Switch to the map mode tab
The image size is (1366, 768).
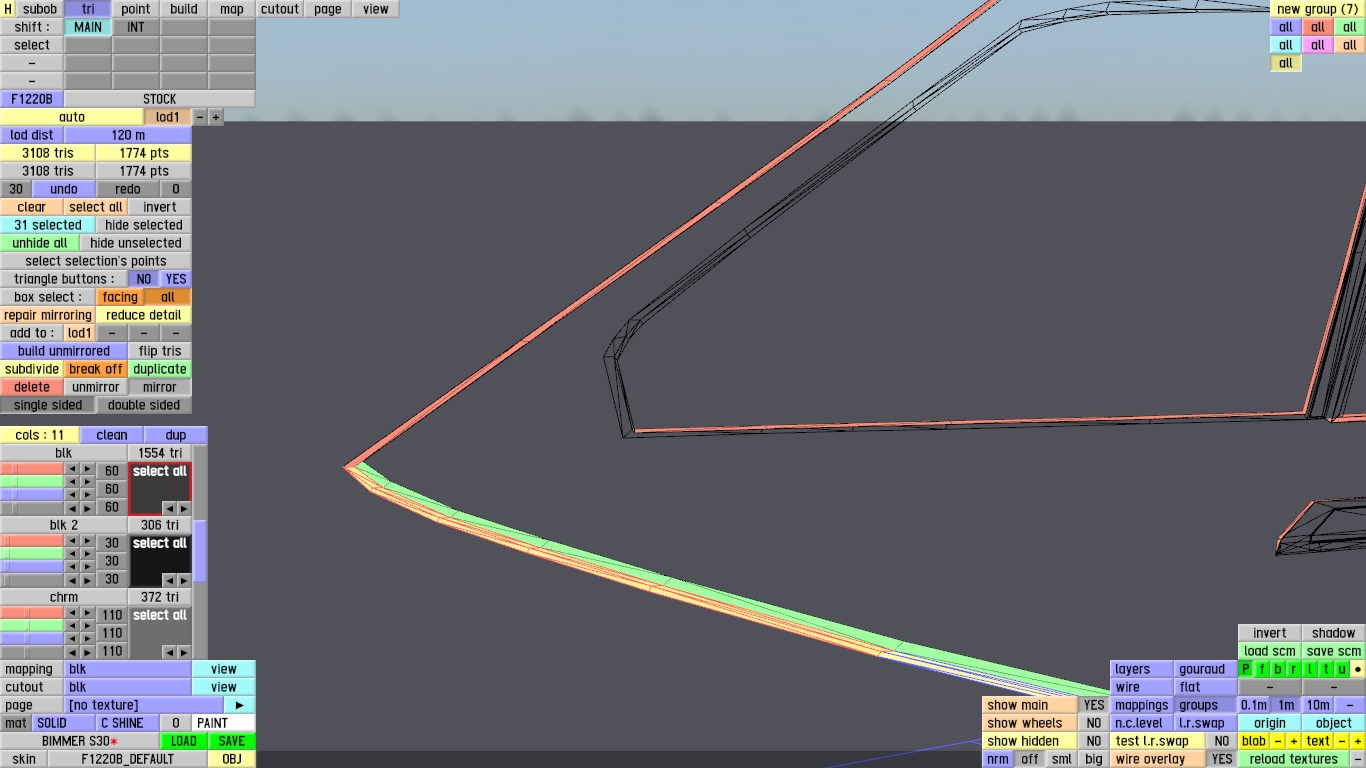(x=232, y=9)
